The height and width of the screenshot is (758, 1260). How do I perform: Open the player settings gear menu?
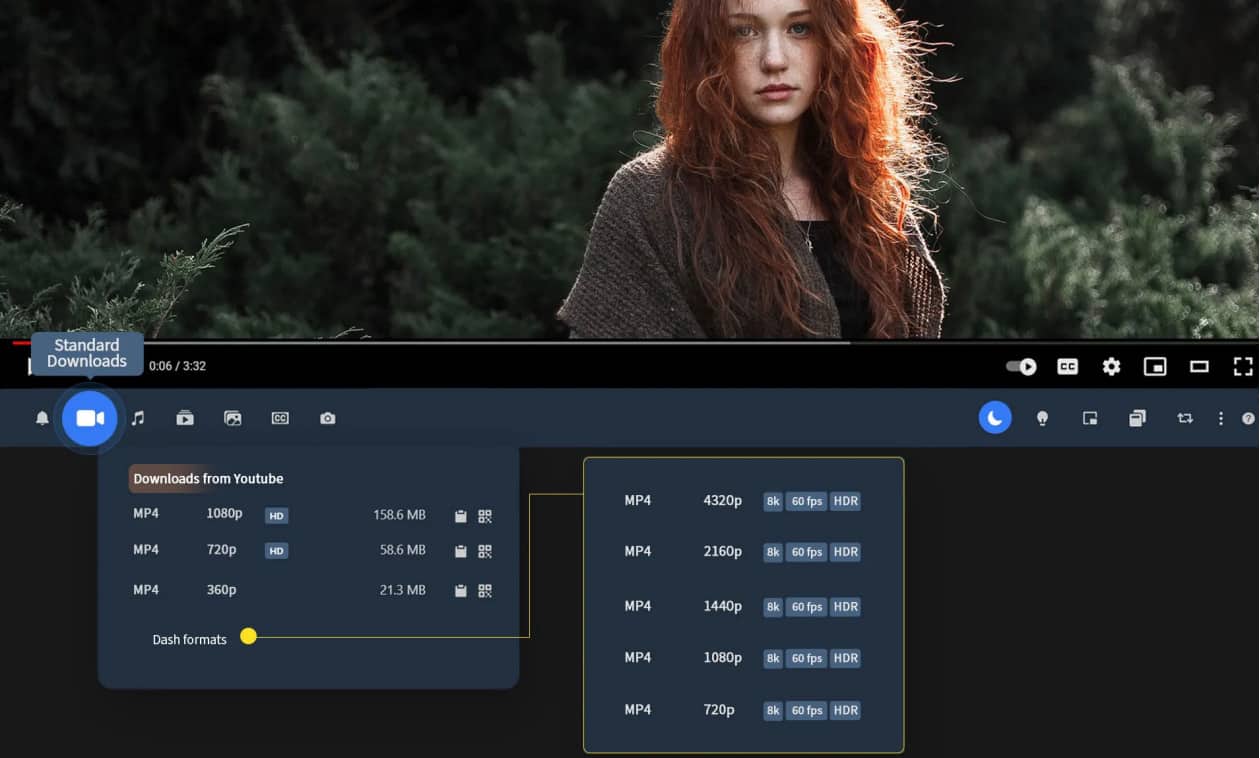point(1111,367)
